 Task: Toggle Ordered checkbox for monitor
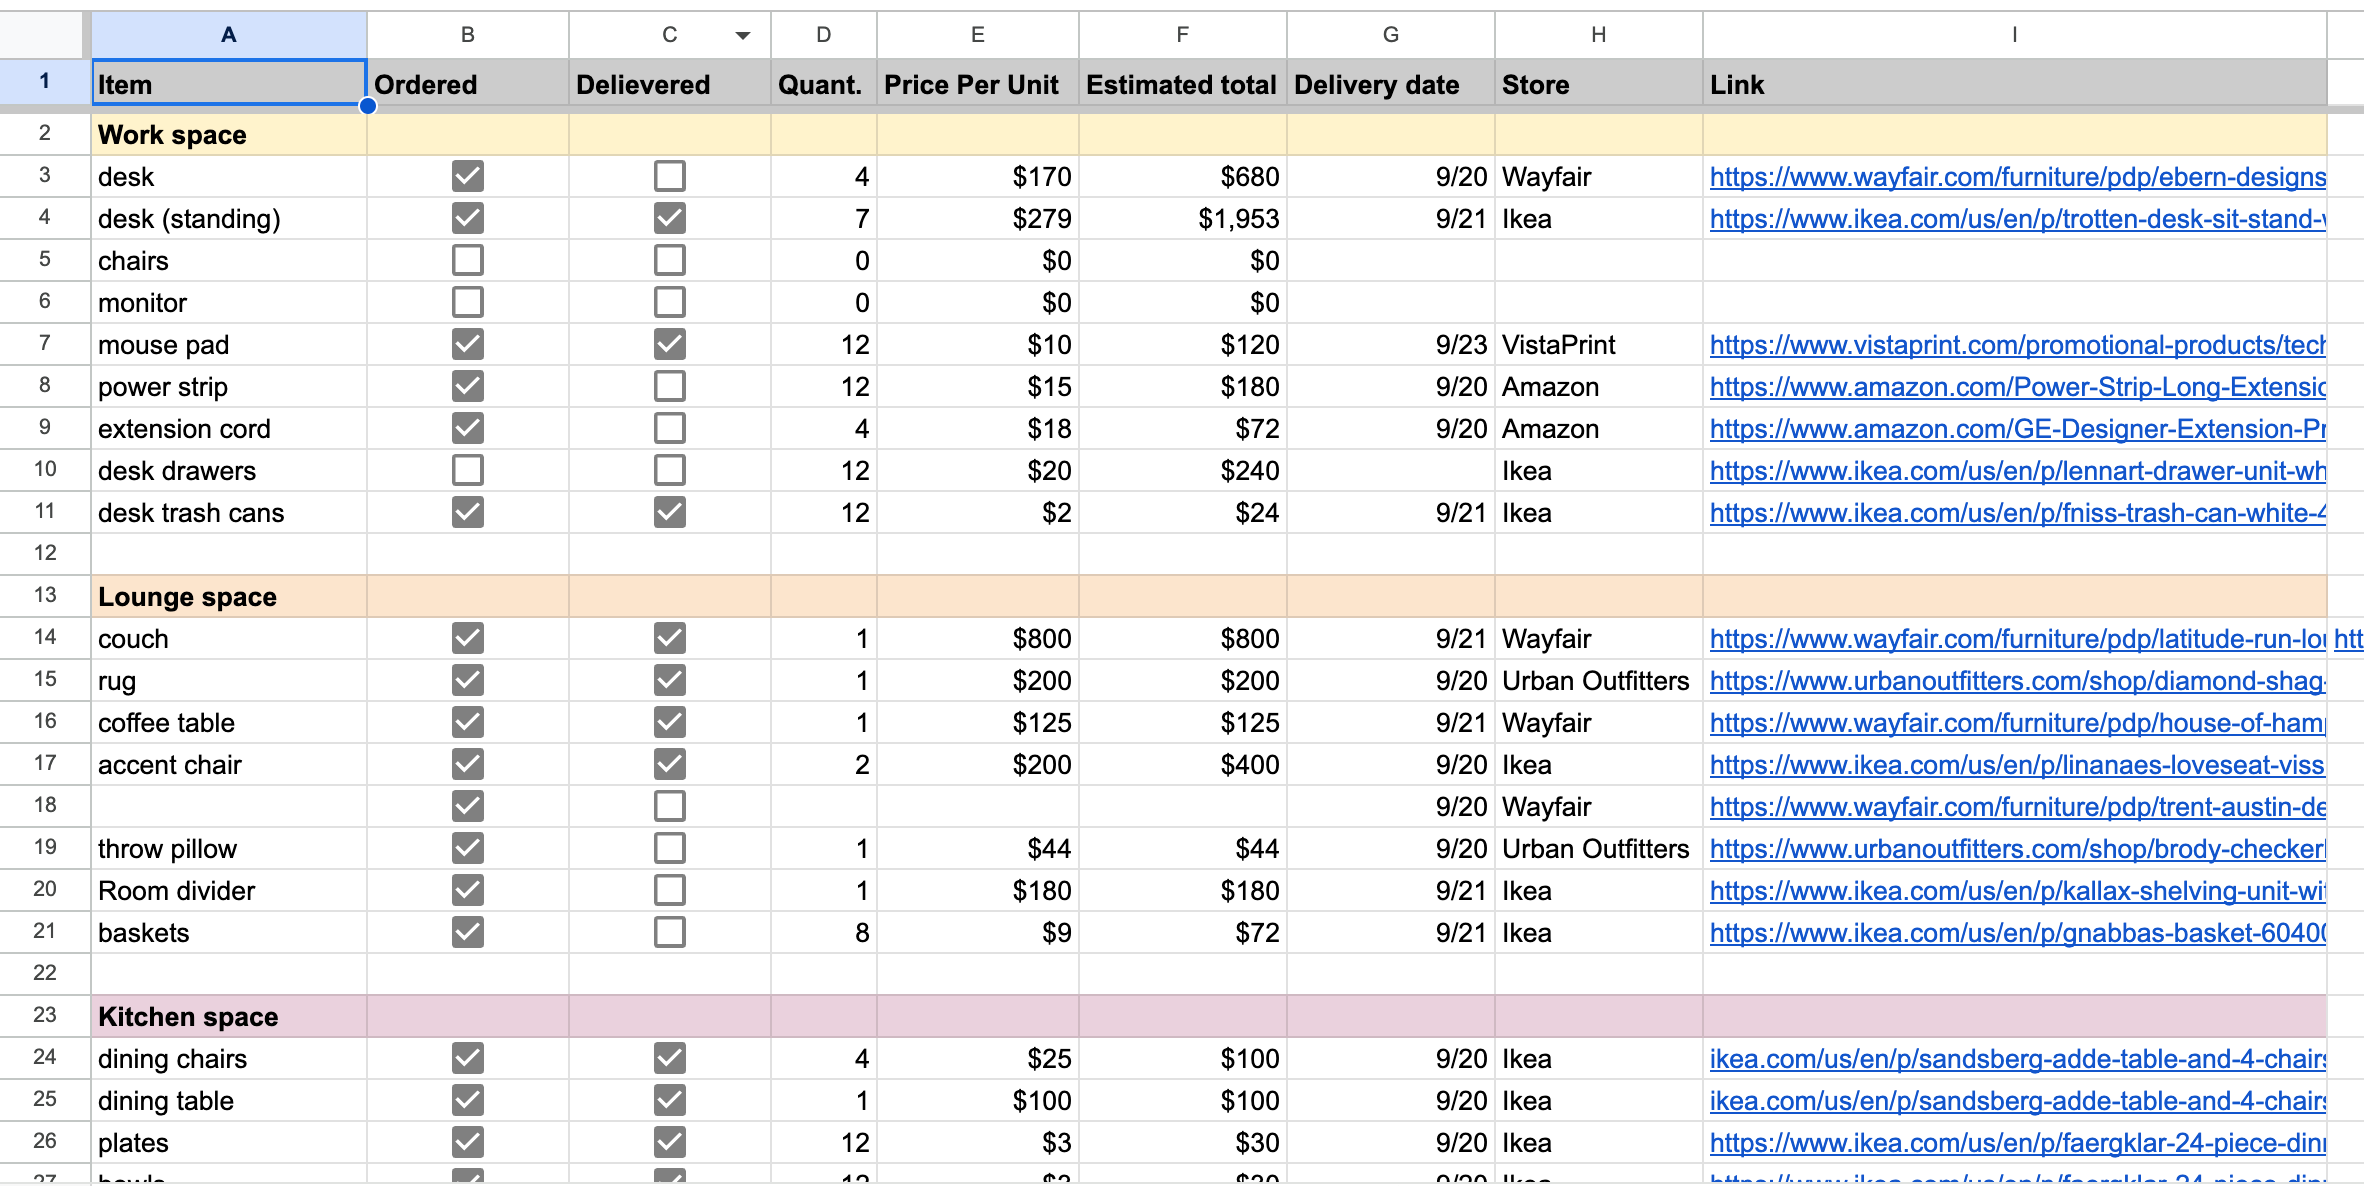tap(467, 302)
